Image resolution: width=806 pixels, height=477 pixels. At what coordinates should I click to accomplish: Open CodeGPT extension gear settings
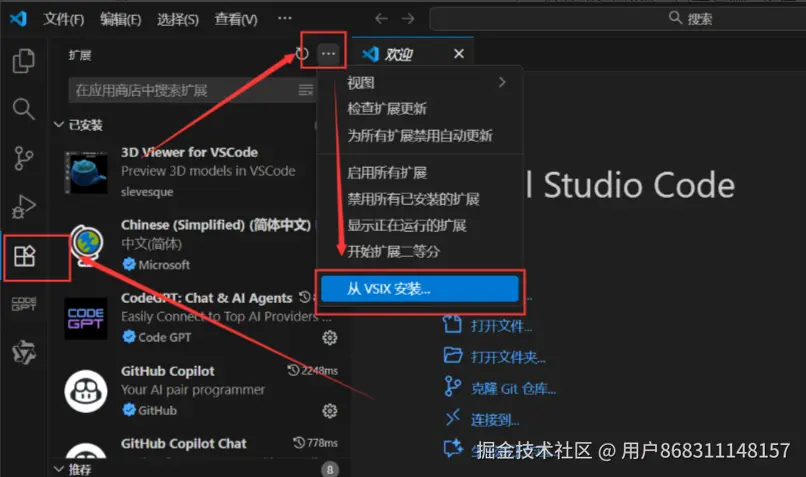(x=329, y=338)
